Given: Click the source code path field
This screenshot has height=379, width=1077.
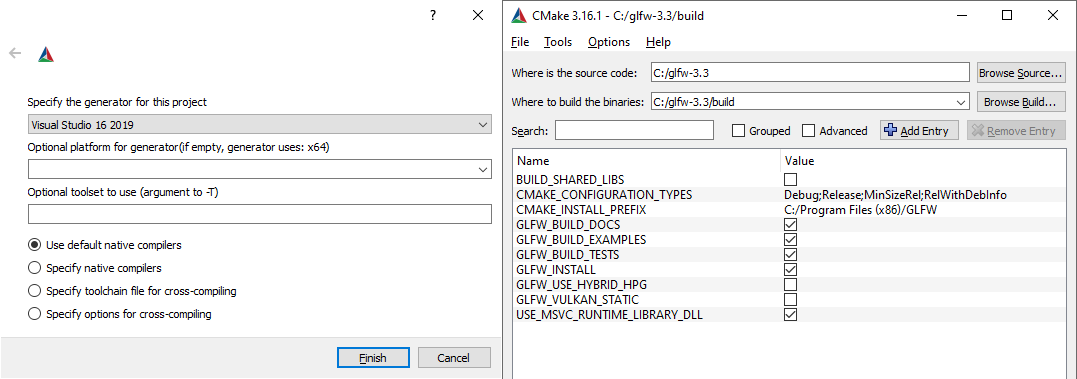Looking at the screenshot, I should pos(809,73).
